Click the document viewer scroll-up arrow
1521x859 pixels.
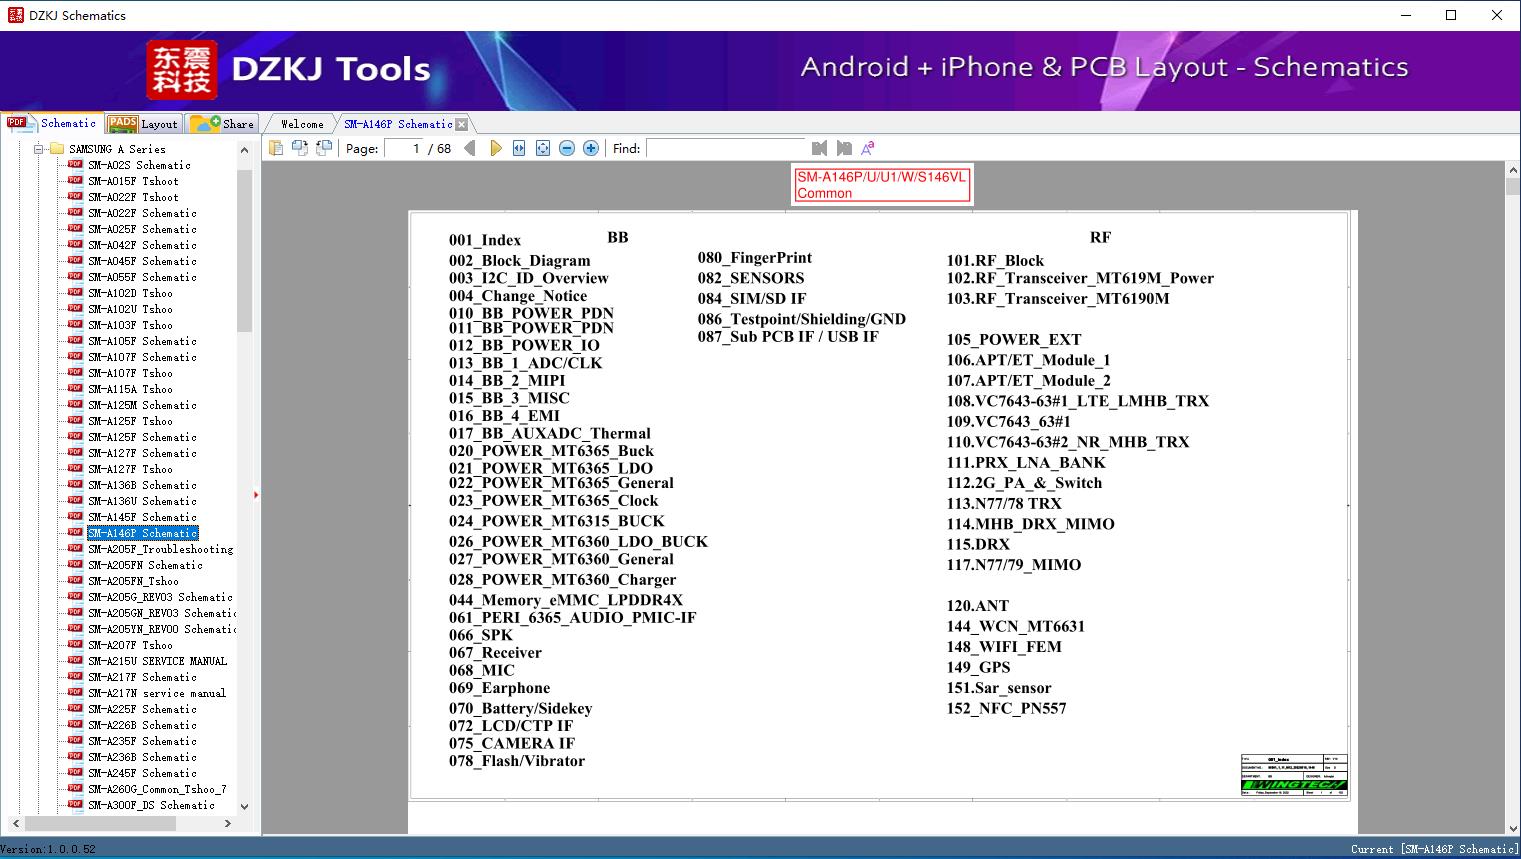(1512, 171)
